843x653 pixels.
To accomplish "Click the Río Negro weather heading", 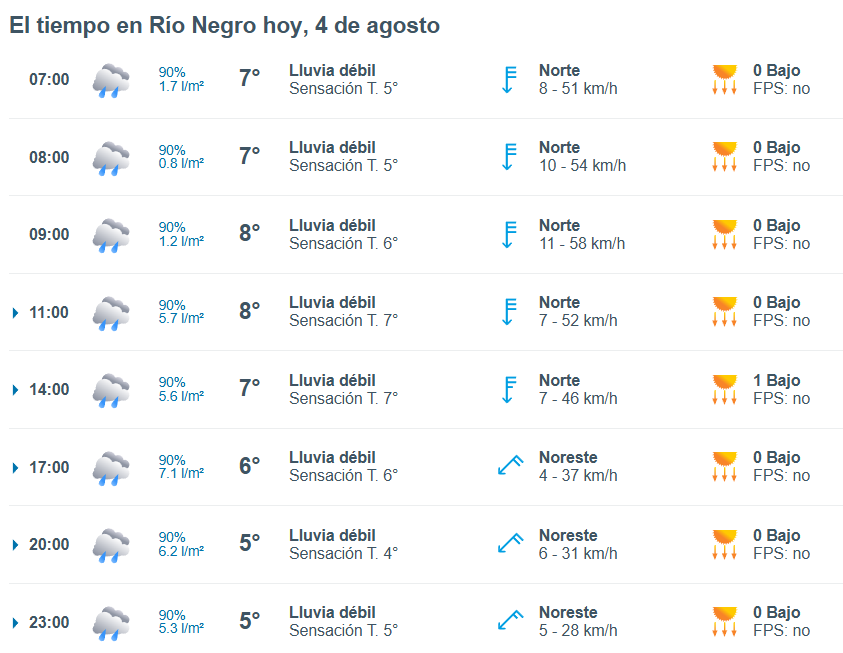I will coord(225,25).
